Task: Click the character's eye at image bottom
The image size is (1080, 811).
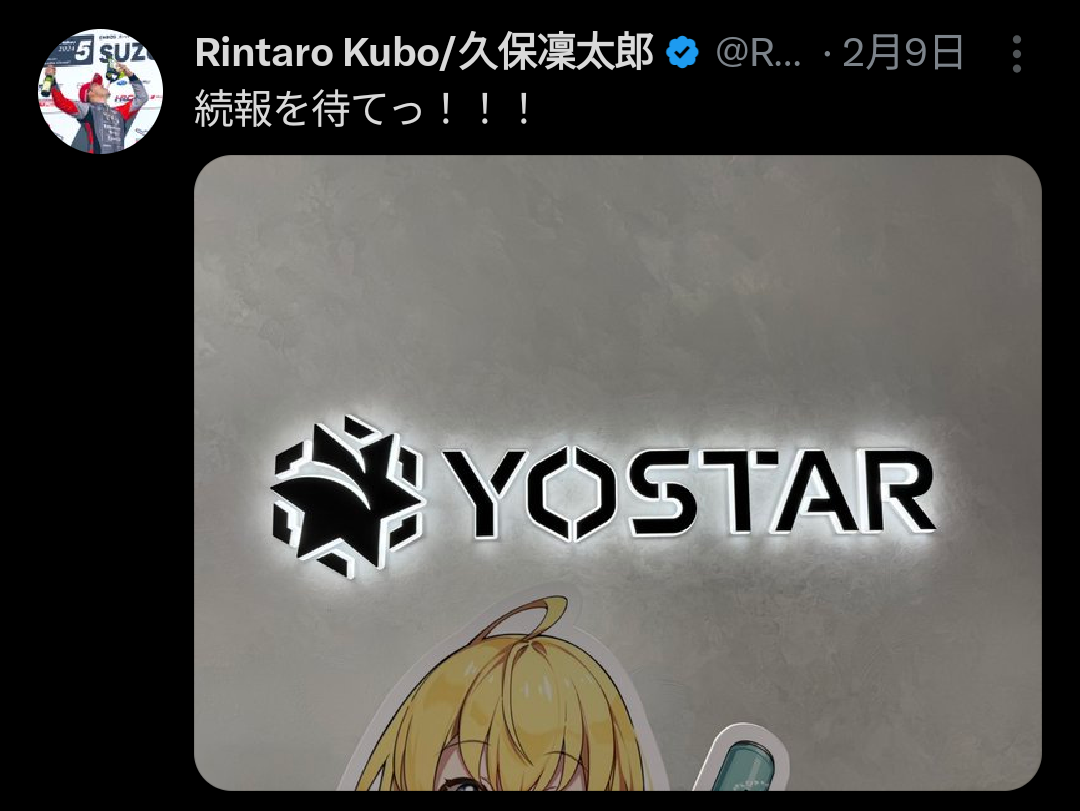Action: (x=459, y=784)
